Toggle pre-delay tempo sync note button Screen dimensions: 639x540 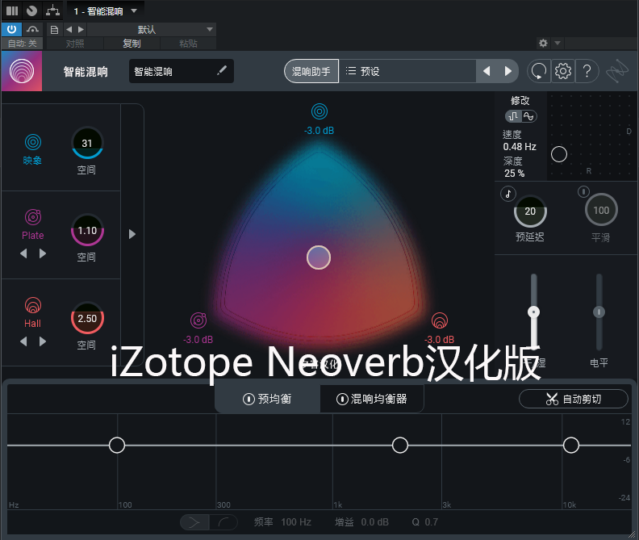508,193
